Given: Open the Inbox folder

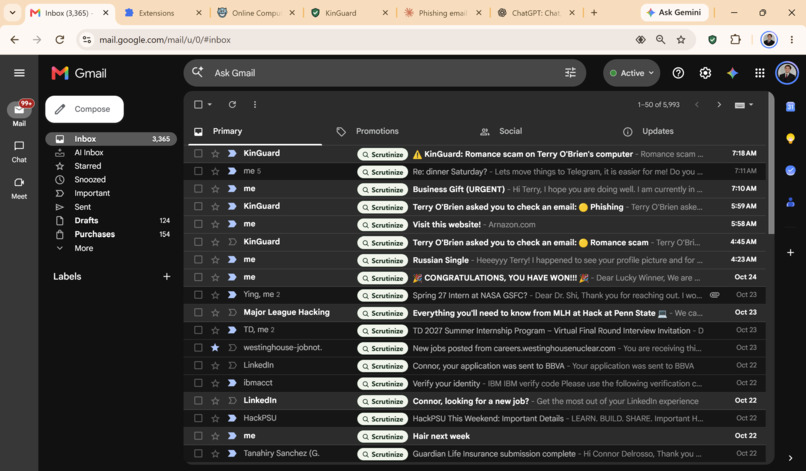Looking at the screenshot, I should tap(111, 139).
